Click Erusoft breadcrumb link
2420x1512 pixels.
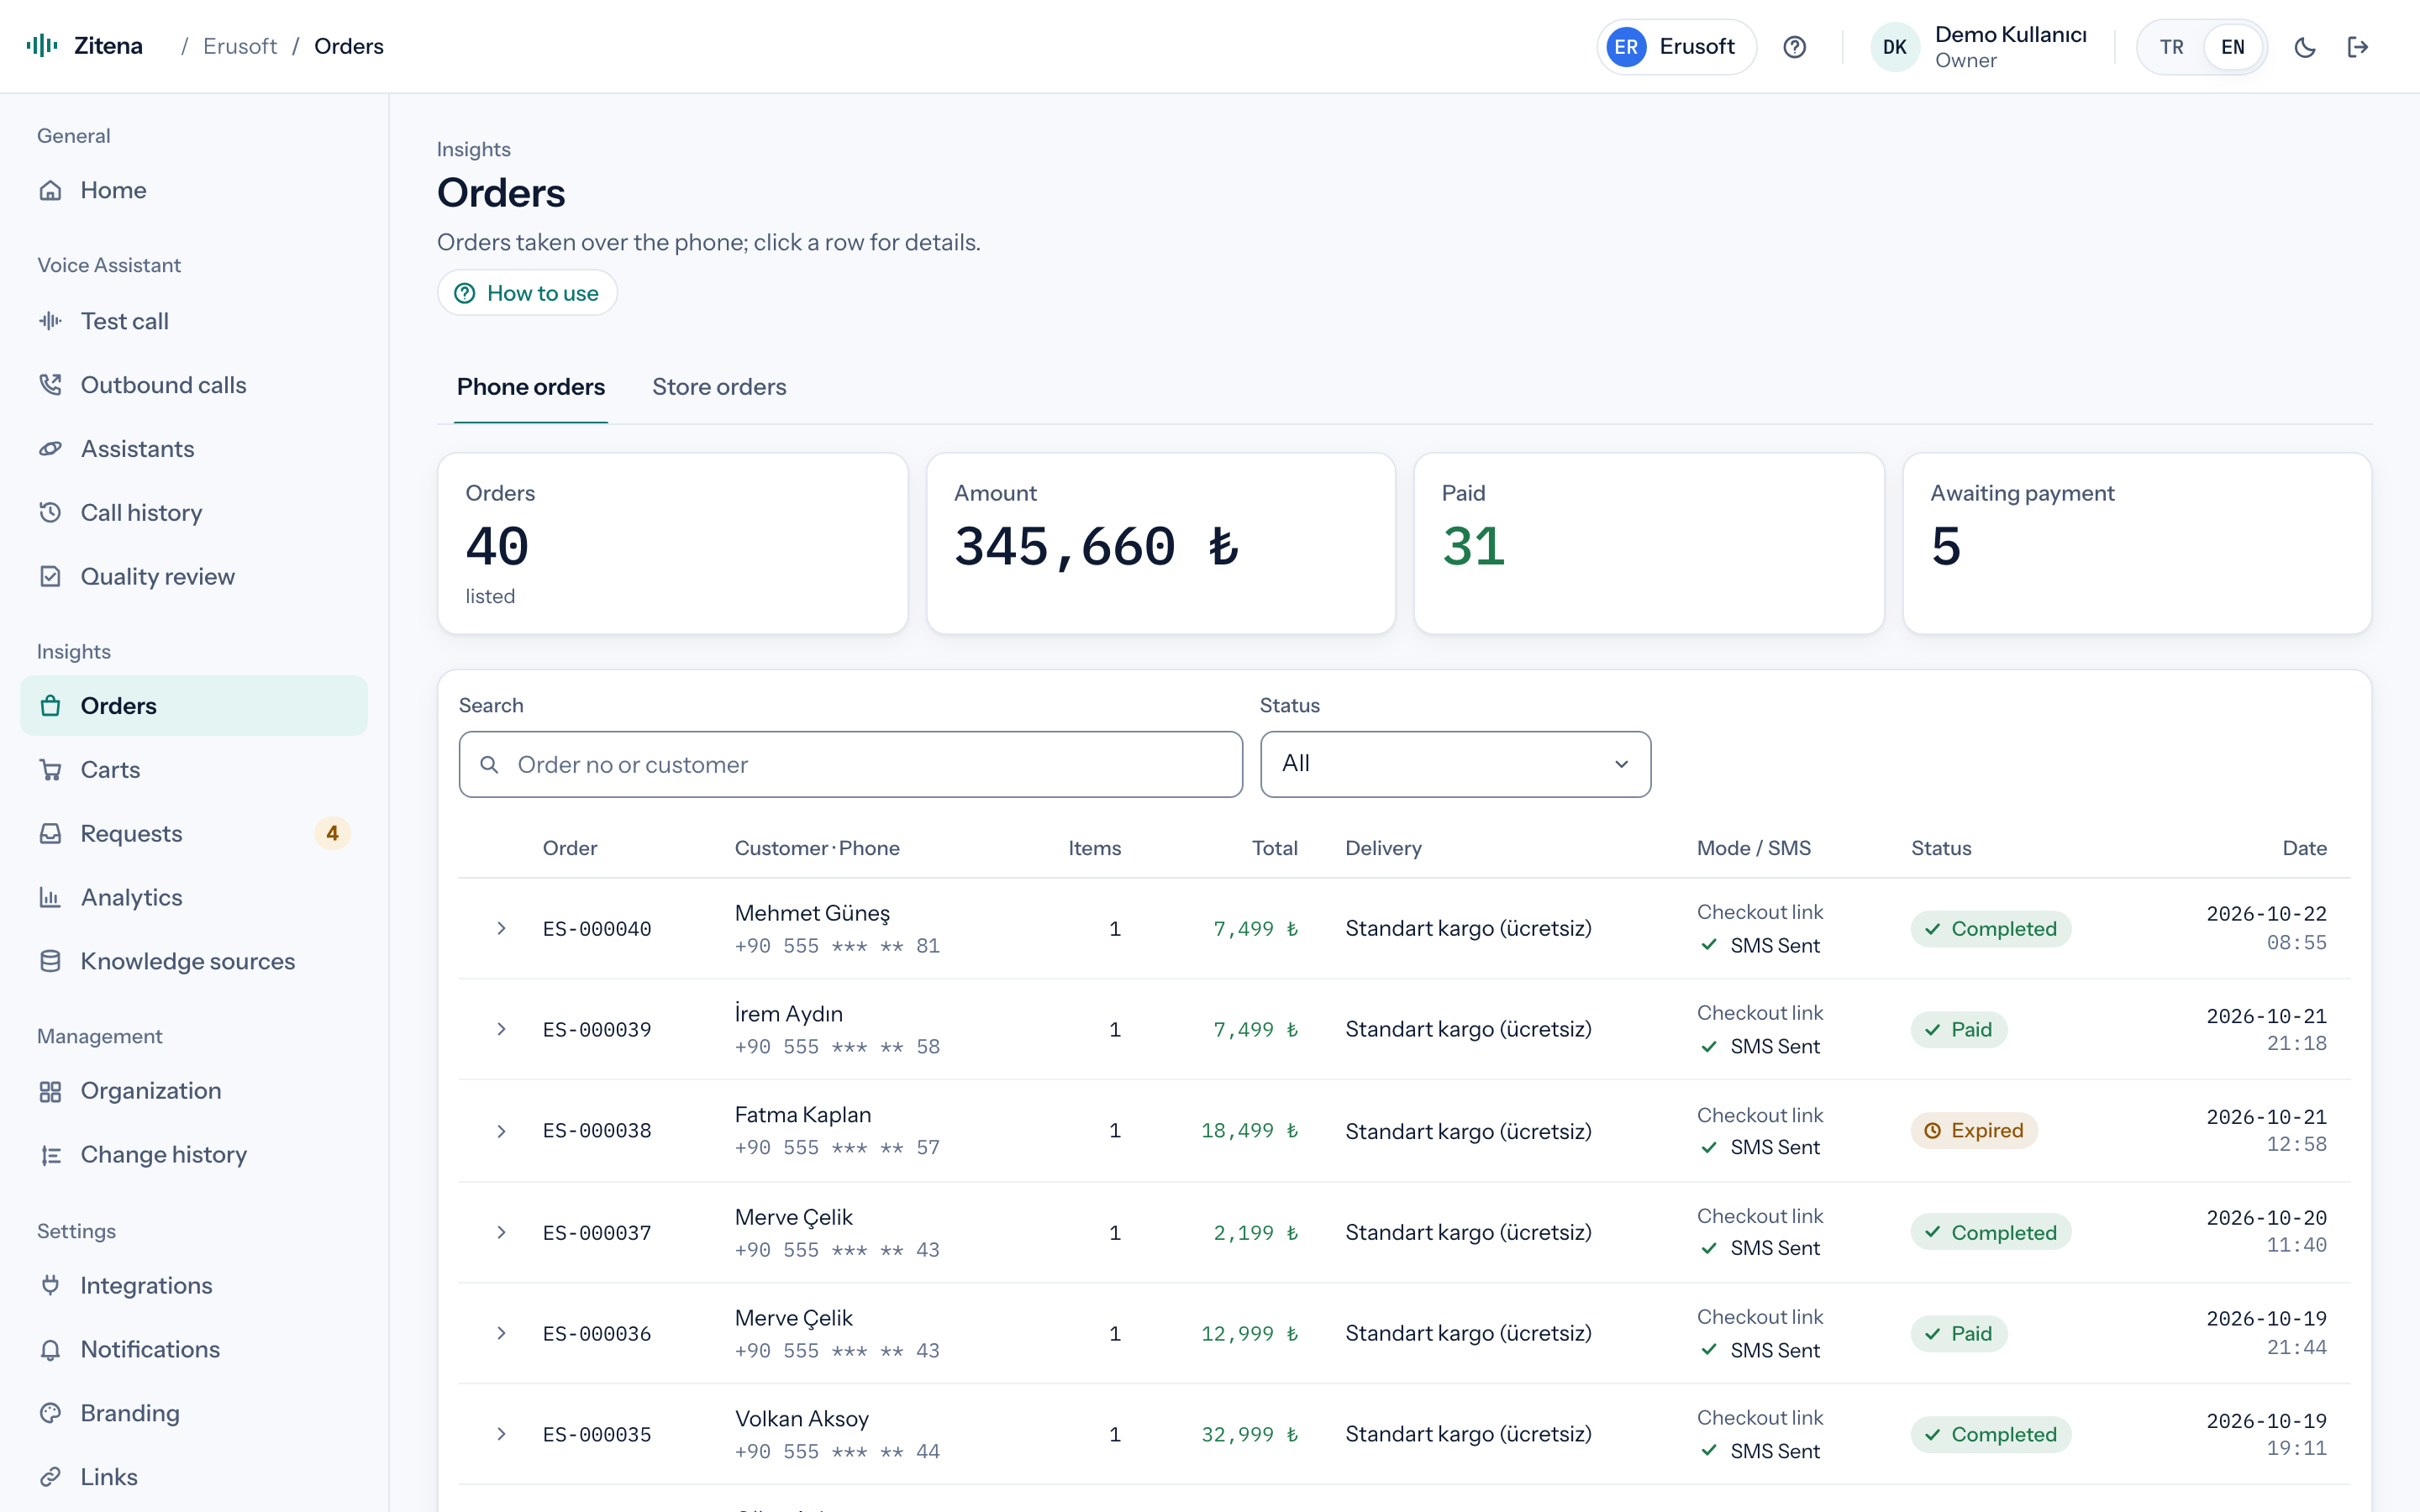pos(240,46)
